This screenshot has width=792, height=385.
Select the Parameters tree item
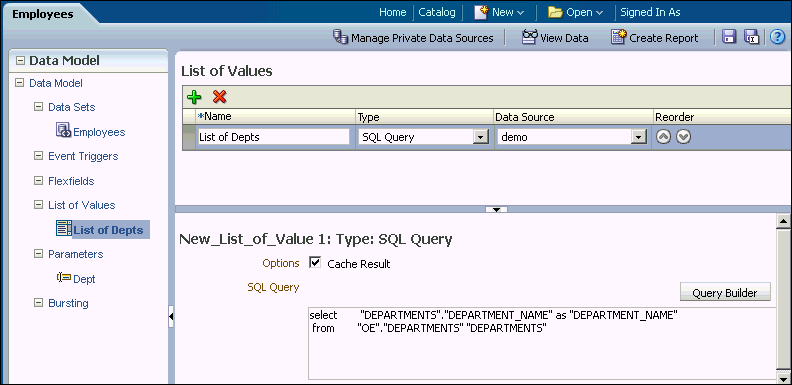click(76, 254)
